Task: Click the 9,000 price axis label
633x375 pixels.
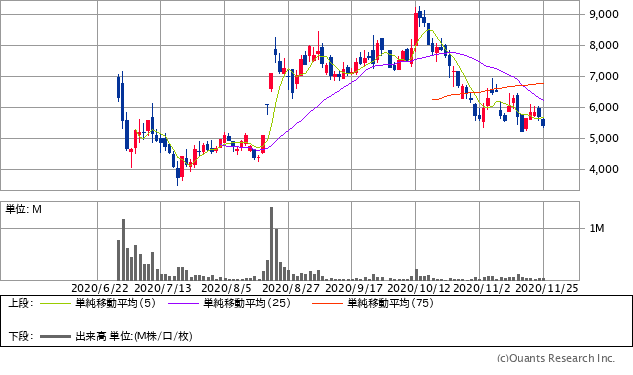Action: click(x=604, y=15)
